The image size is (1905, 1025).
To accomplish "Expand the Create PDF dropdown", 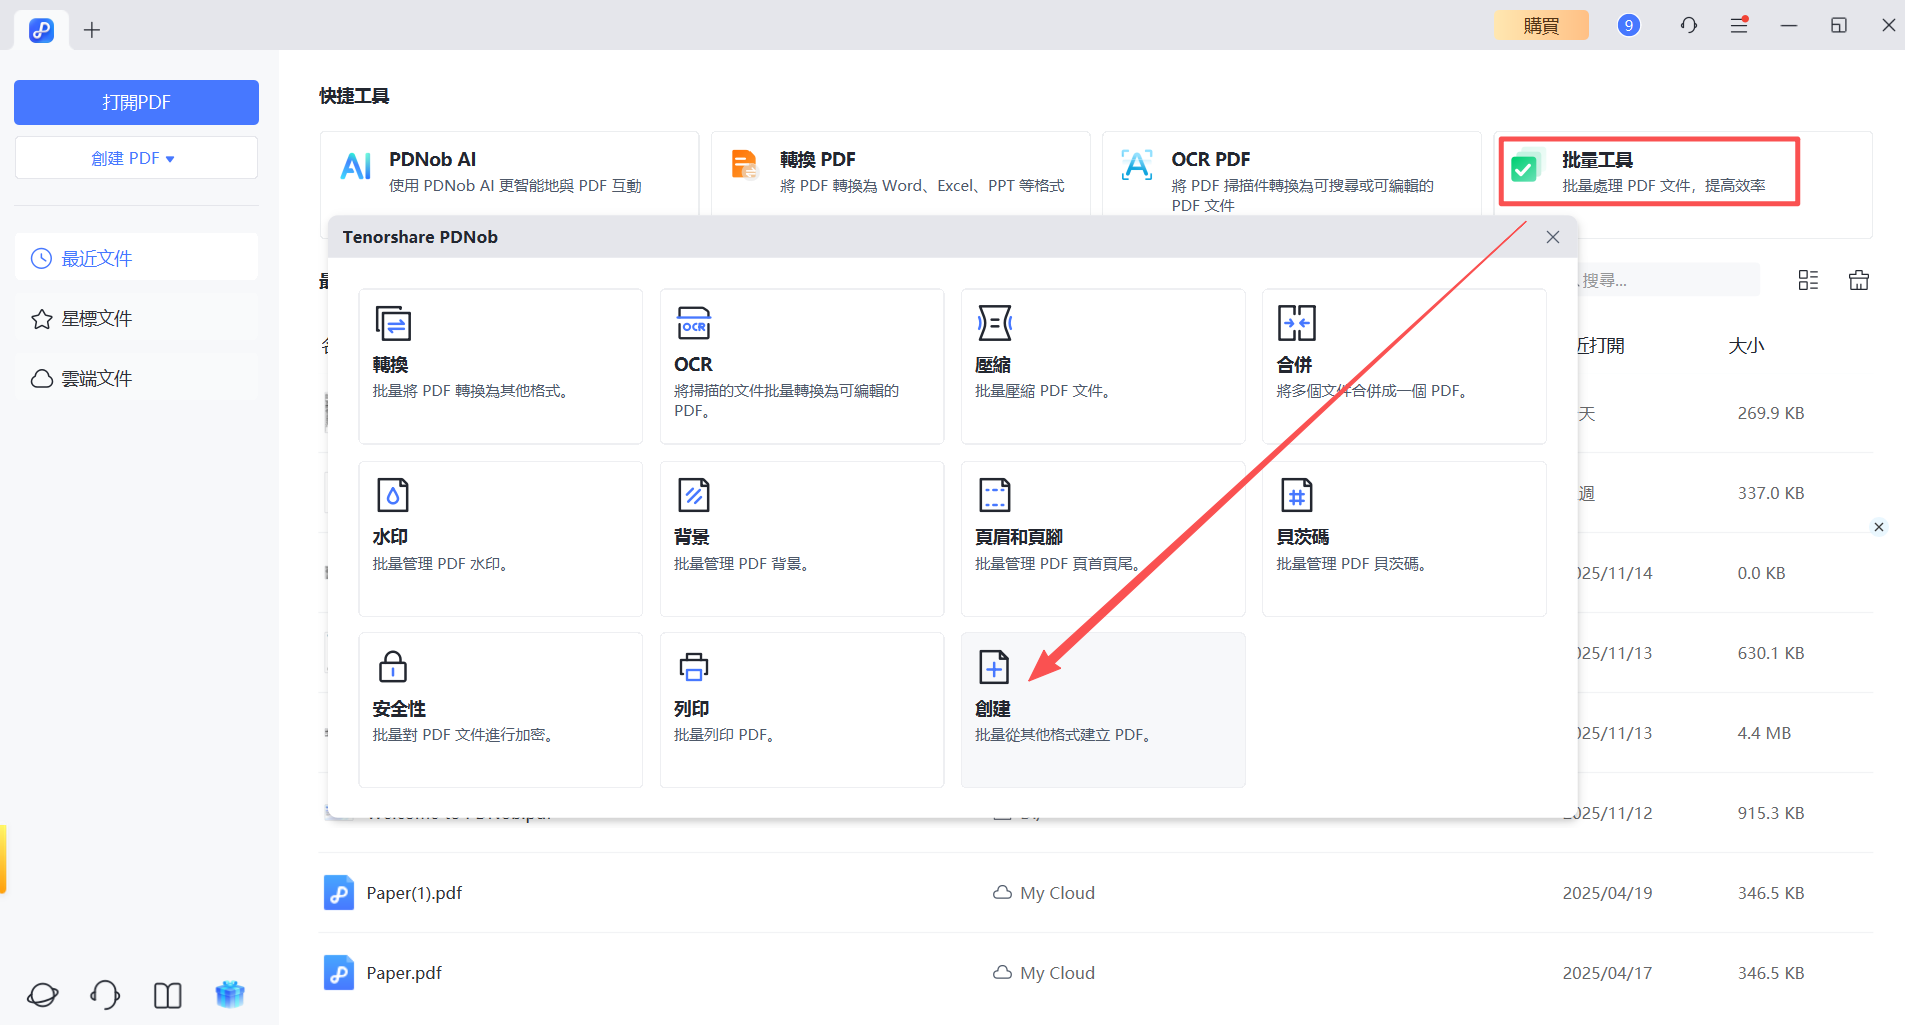I will tap(136, 158).
